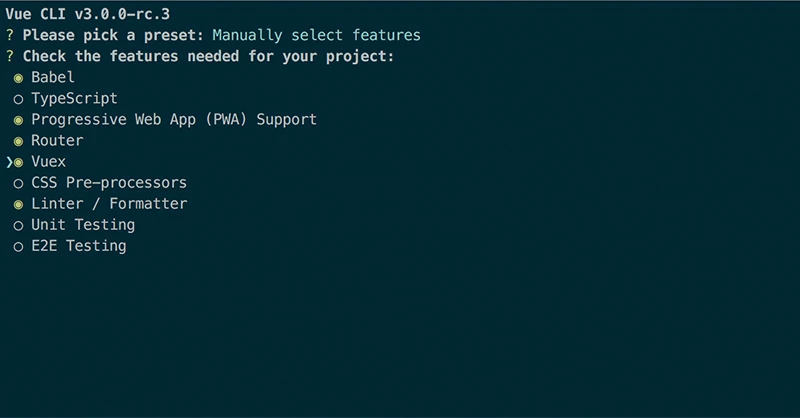Select the TypeScript option text
Screen dimensions: 800x418
tap(74, 98)
